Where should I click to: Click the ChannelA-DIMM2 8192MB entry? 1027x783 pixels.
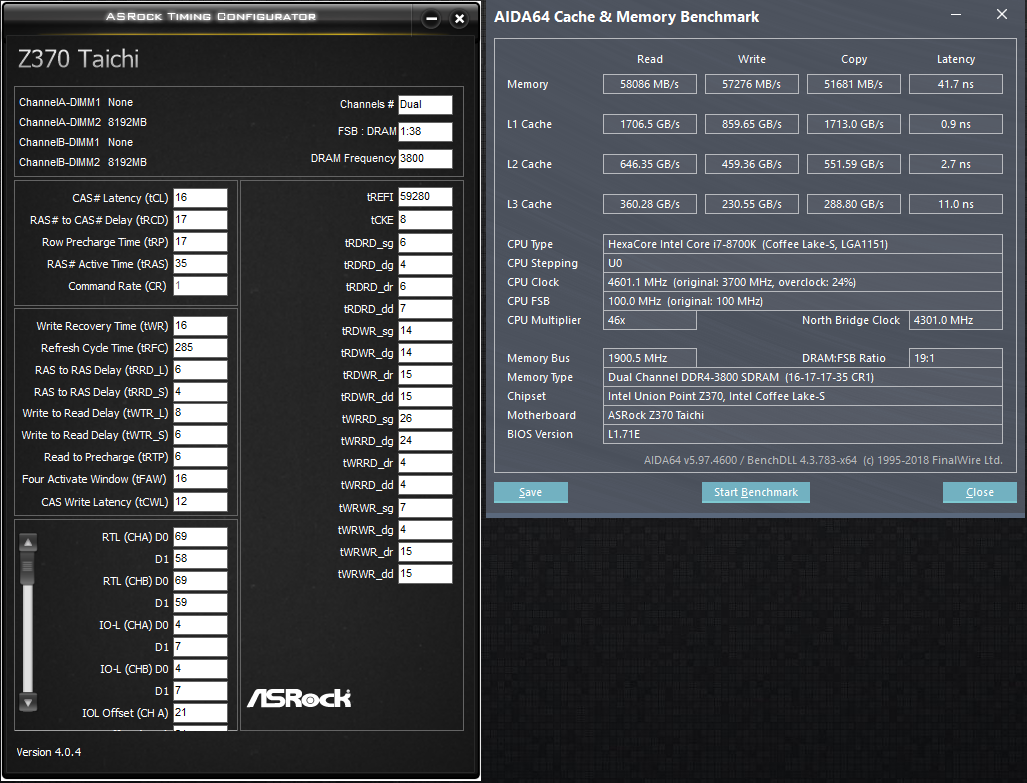coord(83,123)
